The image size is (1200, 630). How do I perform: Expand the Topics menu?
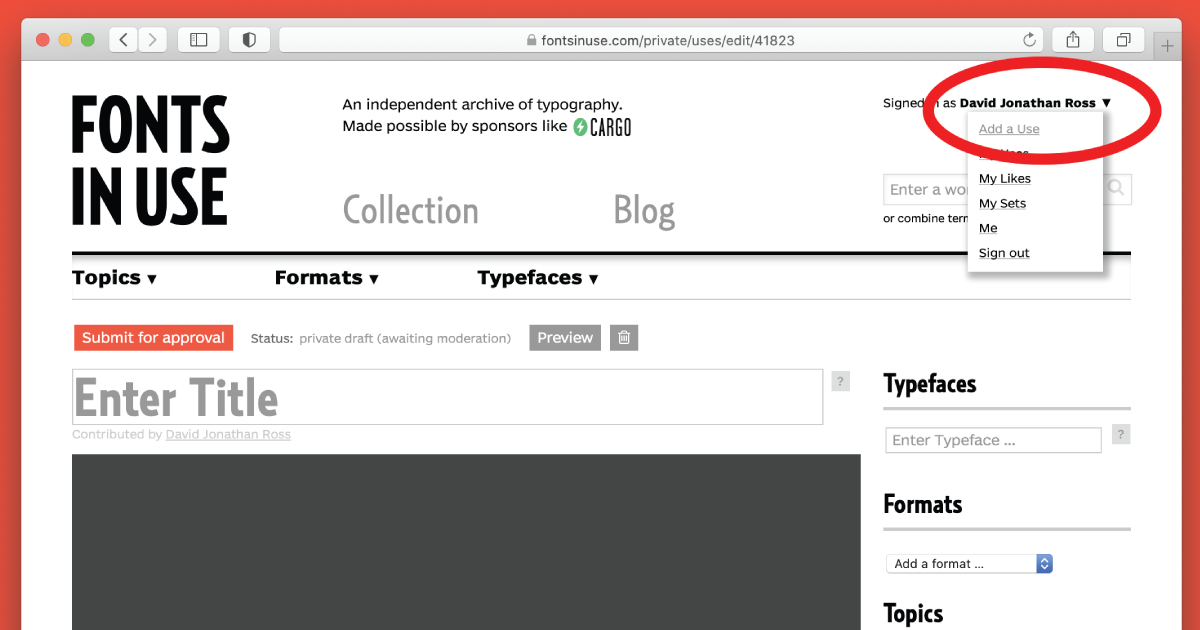115,278
